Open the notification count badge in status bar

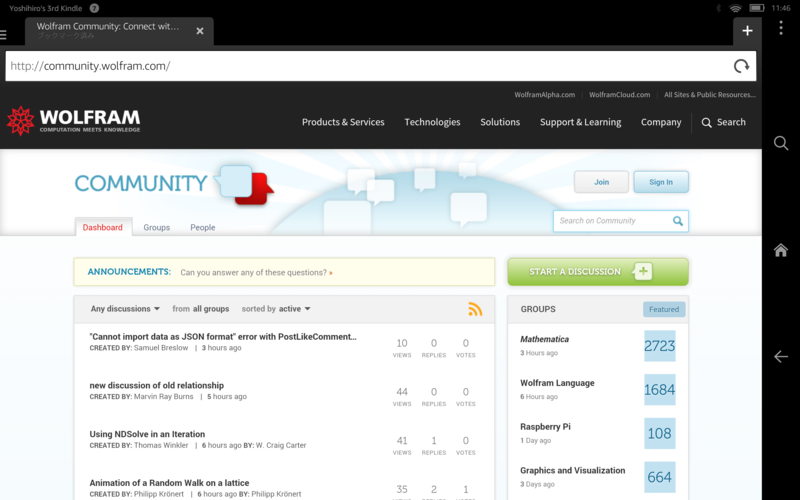point(94,8)
